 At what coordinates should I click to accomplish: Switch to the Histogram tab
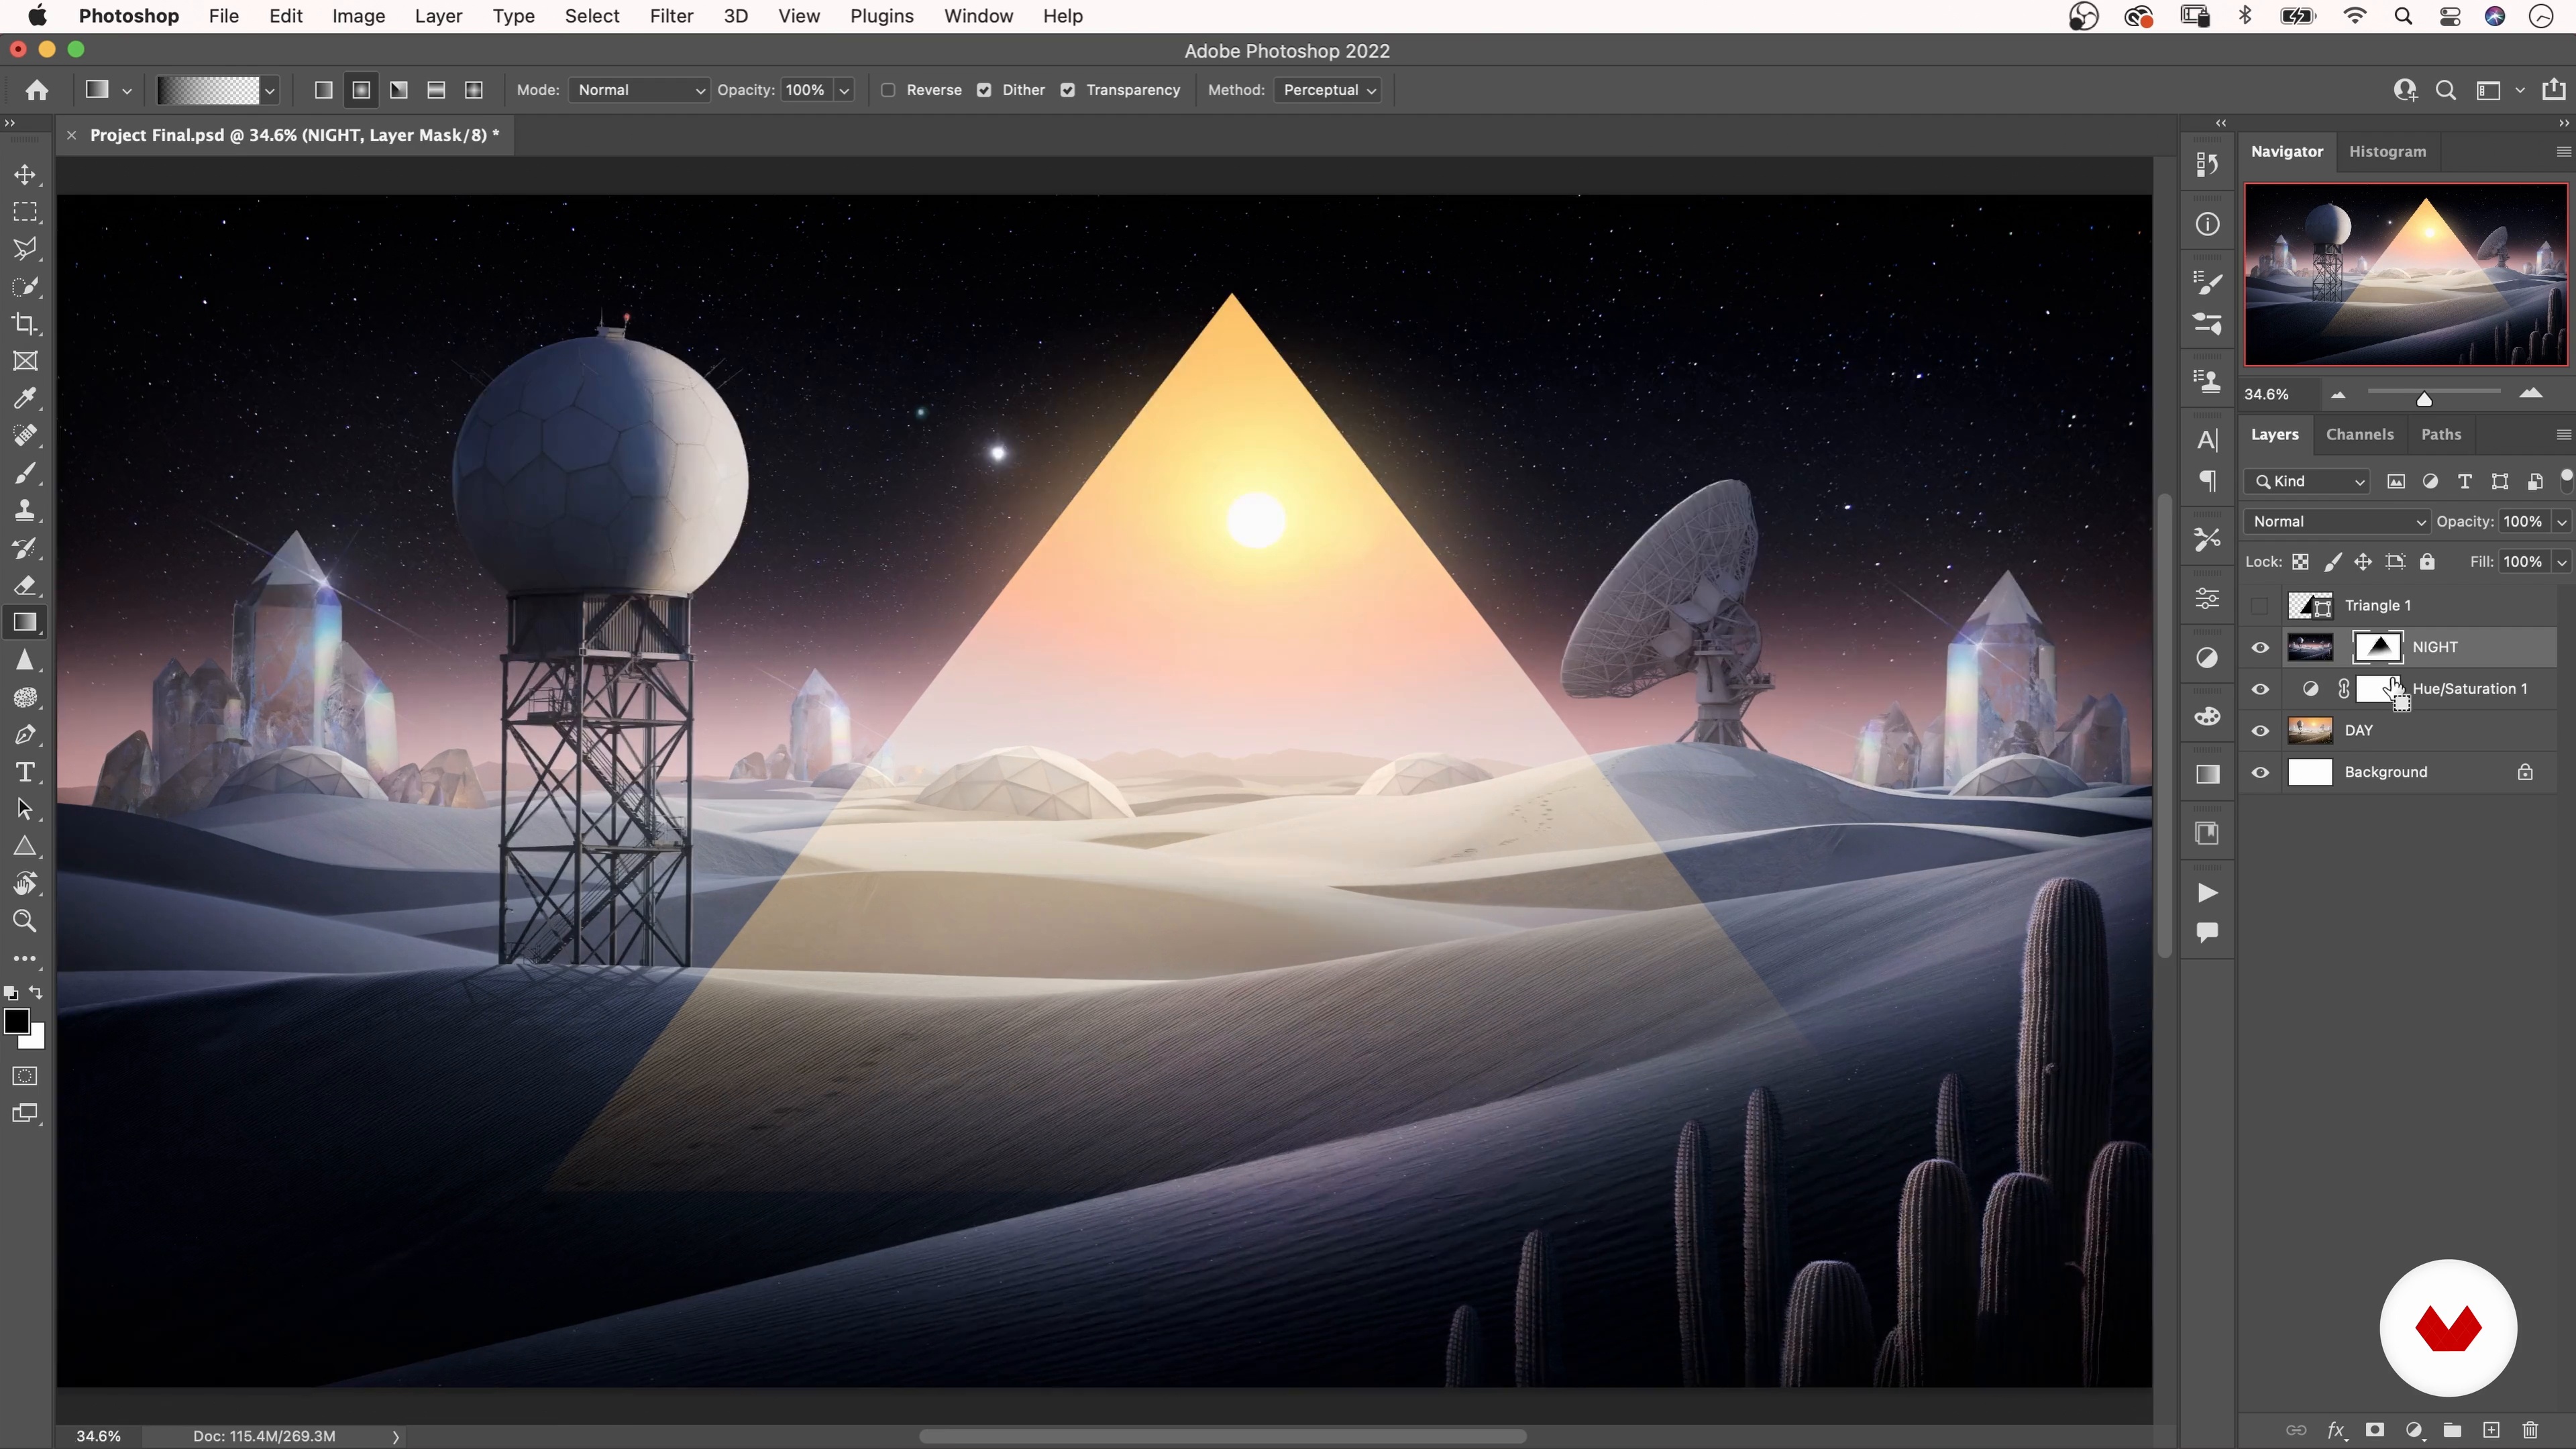point(2387,151)
